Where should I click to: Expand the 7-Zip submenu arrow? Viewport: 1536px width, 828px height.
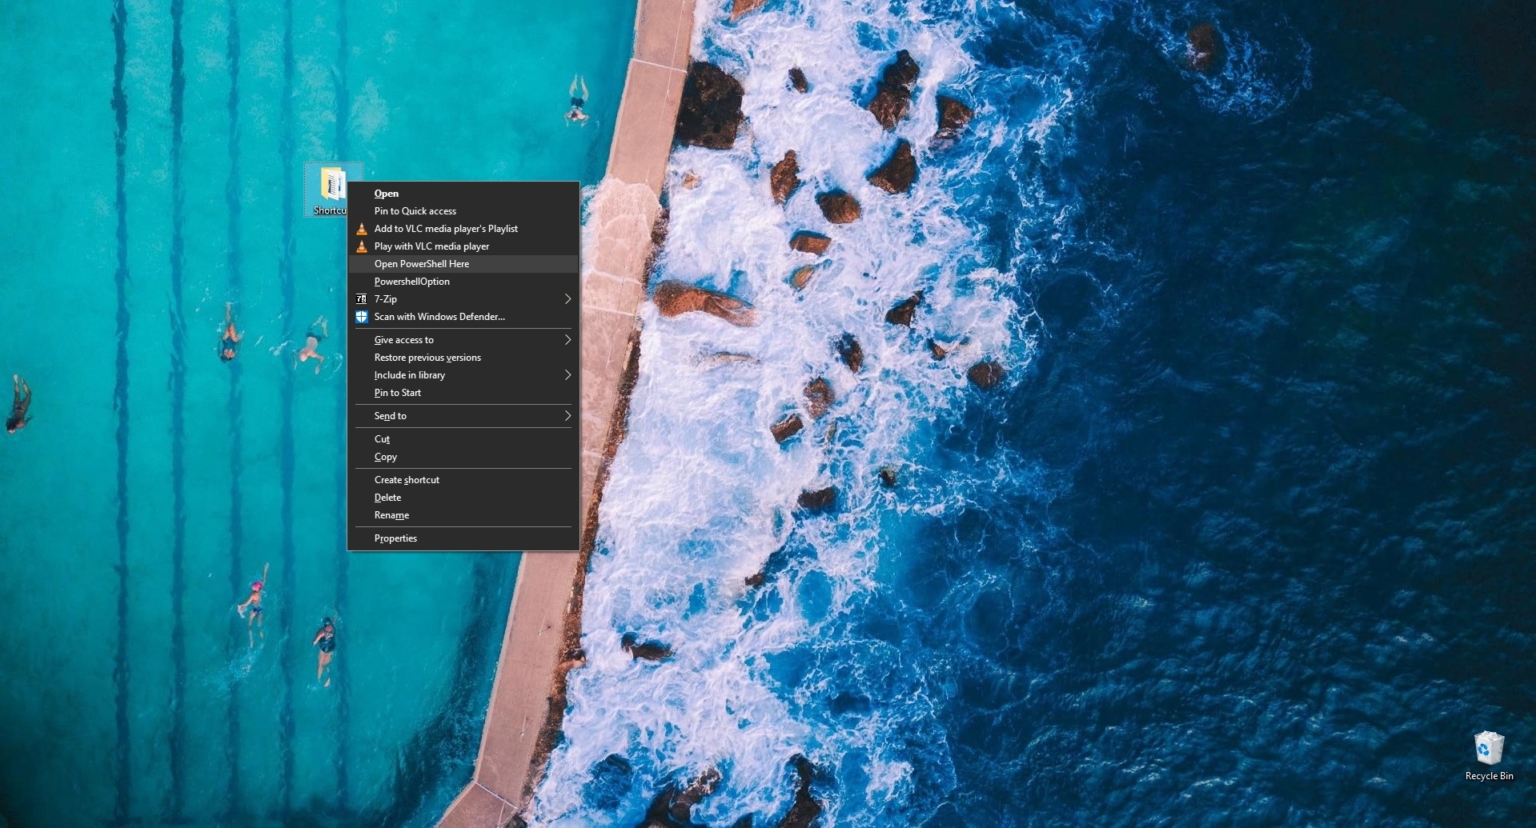click(567, 299)
